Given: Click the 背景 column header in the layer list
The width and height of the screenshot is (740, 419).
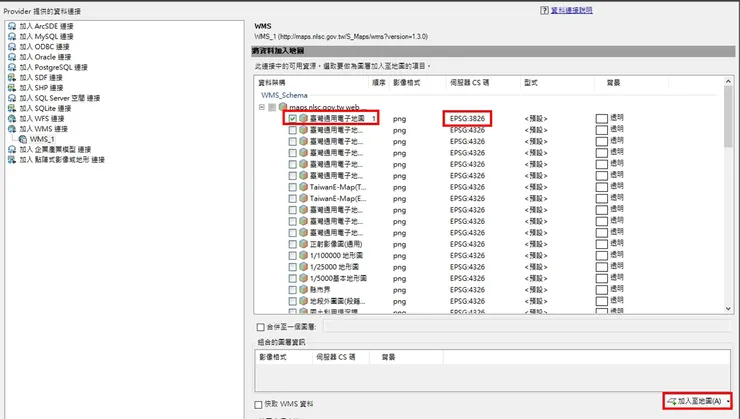Looking at the screenshot, I should coord(631,83).
